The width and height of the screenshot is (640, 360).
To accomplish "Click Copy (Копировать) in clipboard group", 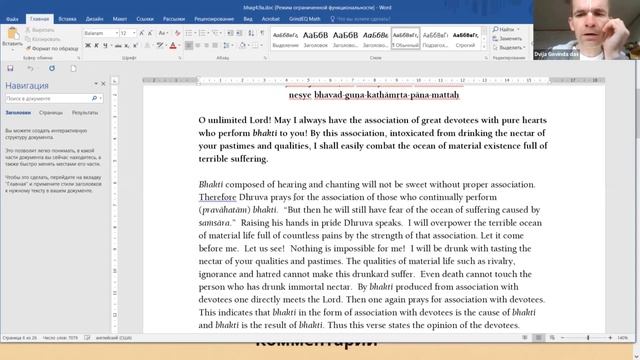I will 42,39.
